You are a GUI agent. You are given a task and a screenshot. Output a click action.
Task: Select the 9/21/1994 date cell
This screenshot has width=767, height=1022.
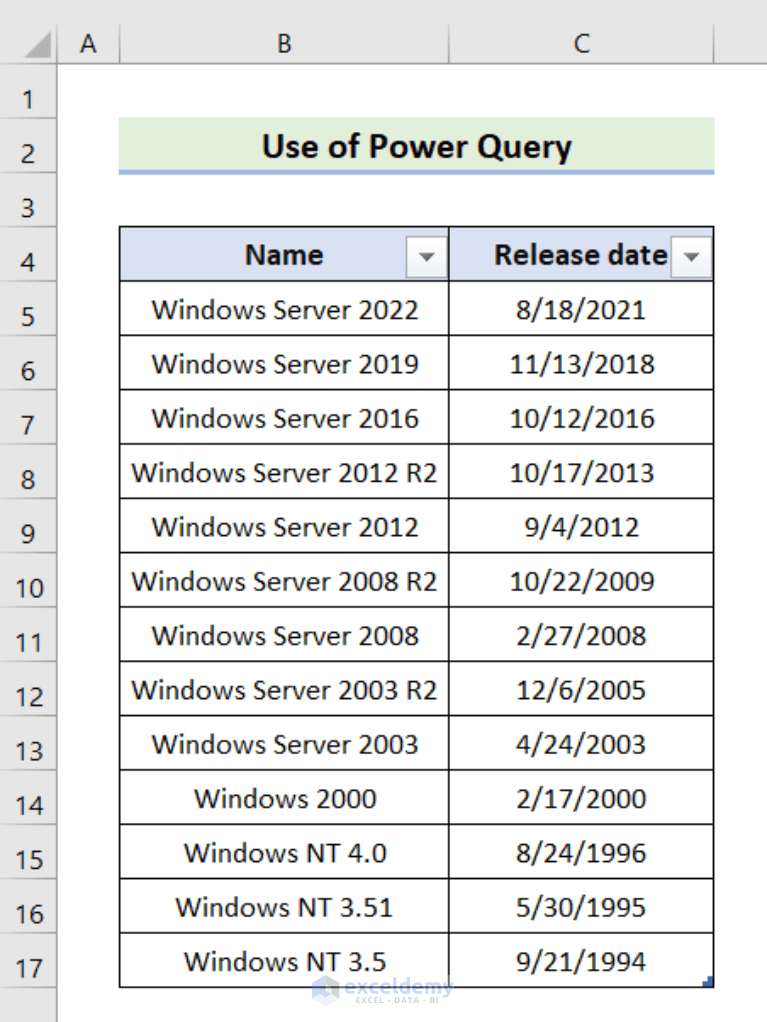point(581,961)
